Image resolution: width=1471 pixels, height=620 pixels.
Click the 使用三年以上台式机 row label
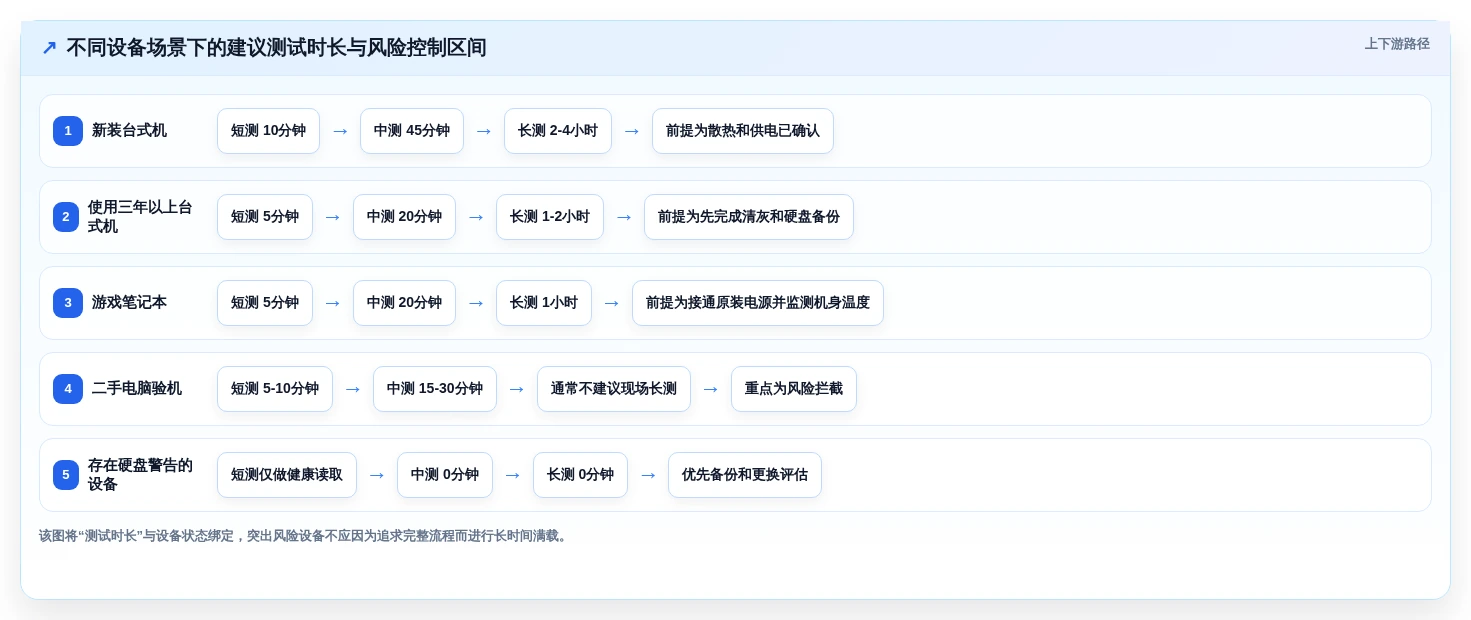pyautogui.click(x=140, y=217)
